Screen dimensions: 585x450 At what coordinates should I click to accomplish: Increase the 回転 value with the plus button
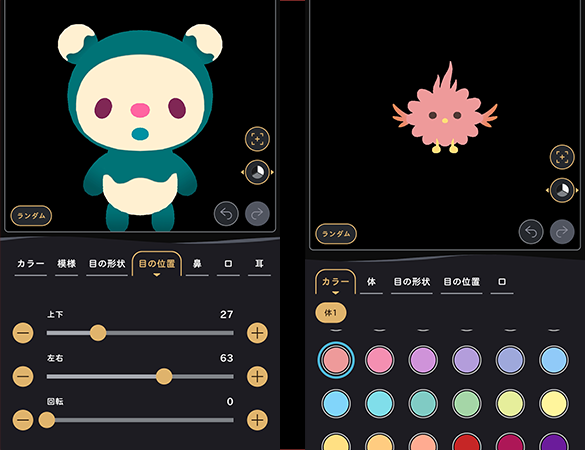[257, 420]
